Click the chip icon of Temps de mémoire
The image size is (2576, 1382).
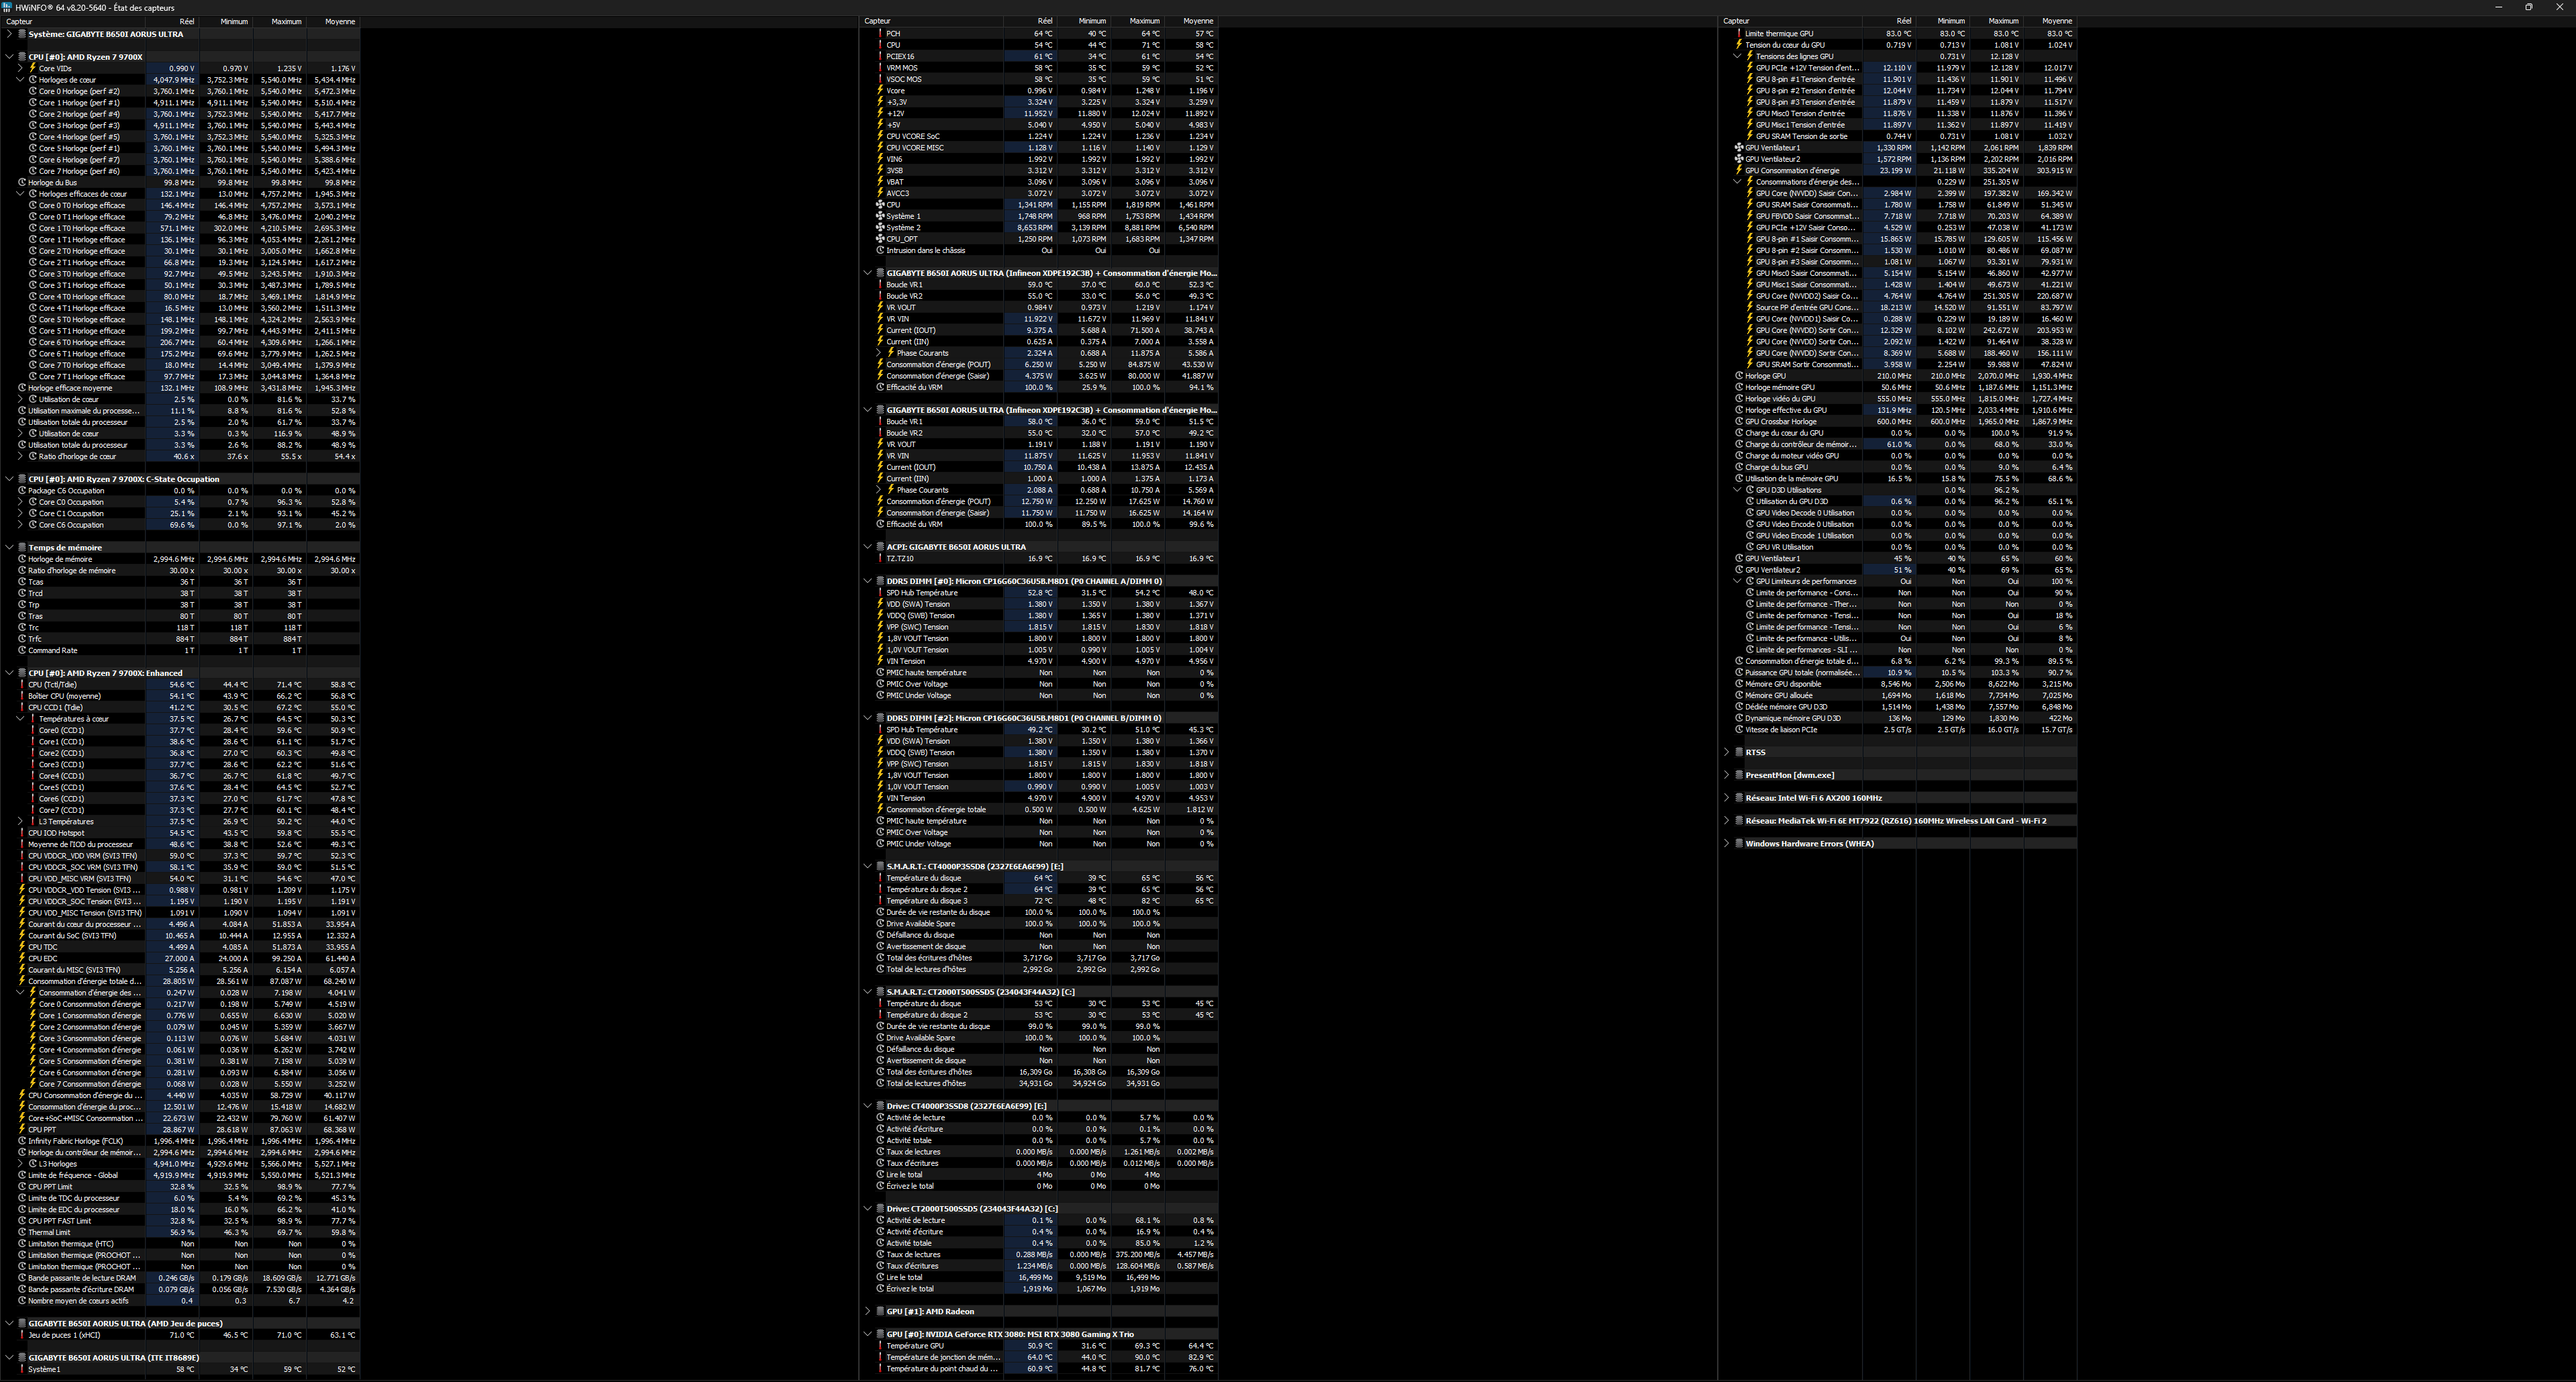pos(22,548)
